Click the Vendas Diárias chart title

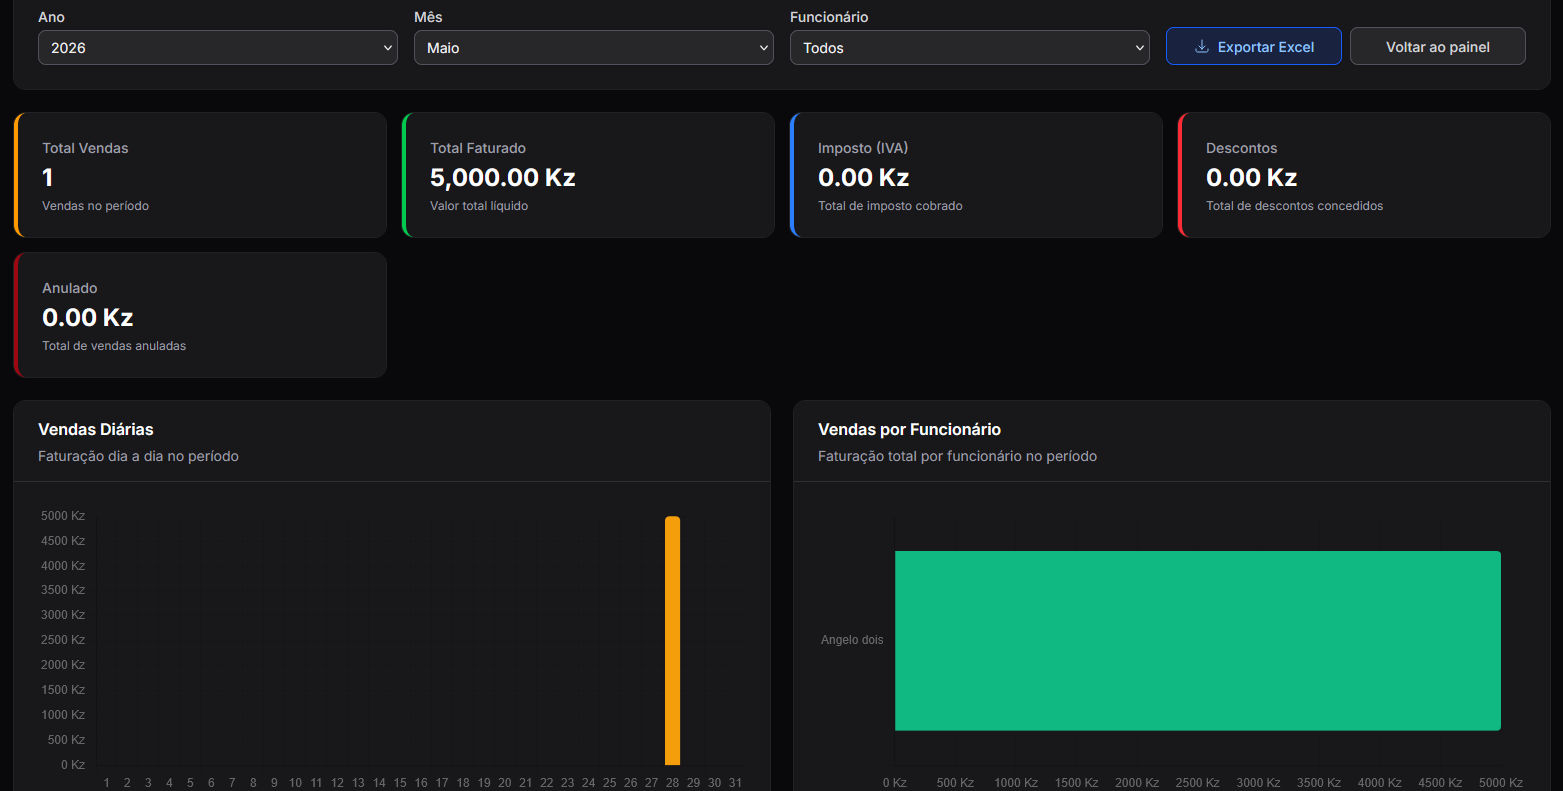tap(96, 429)
